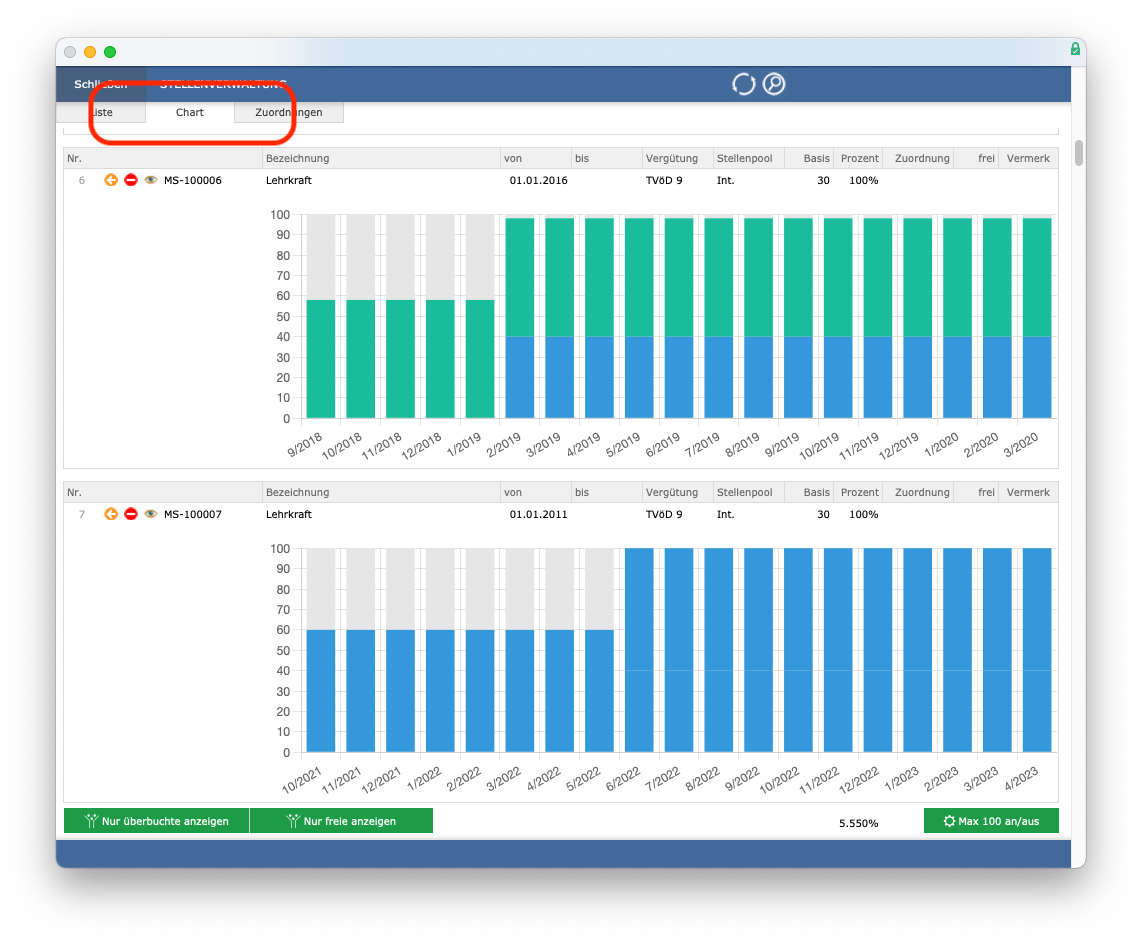Switch to the Liste tab
1142x942 pixels.
(x=101, y=112)
